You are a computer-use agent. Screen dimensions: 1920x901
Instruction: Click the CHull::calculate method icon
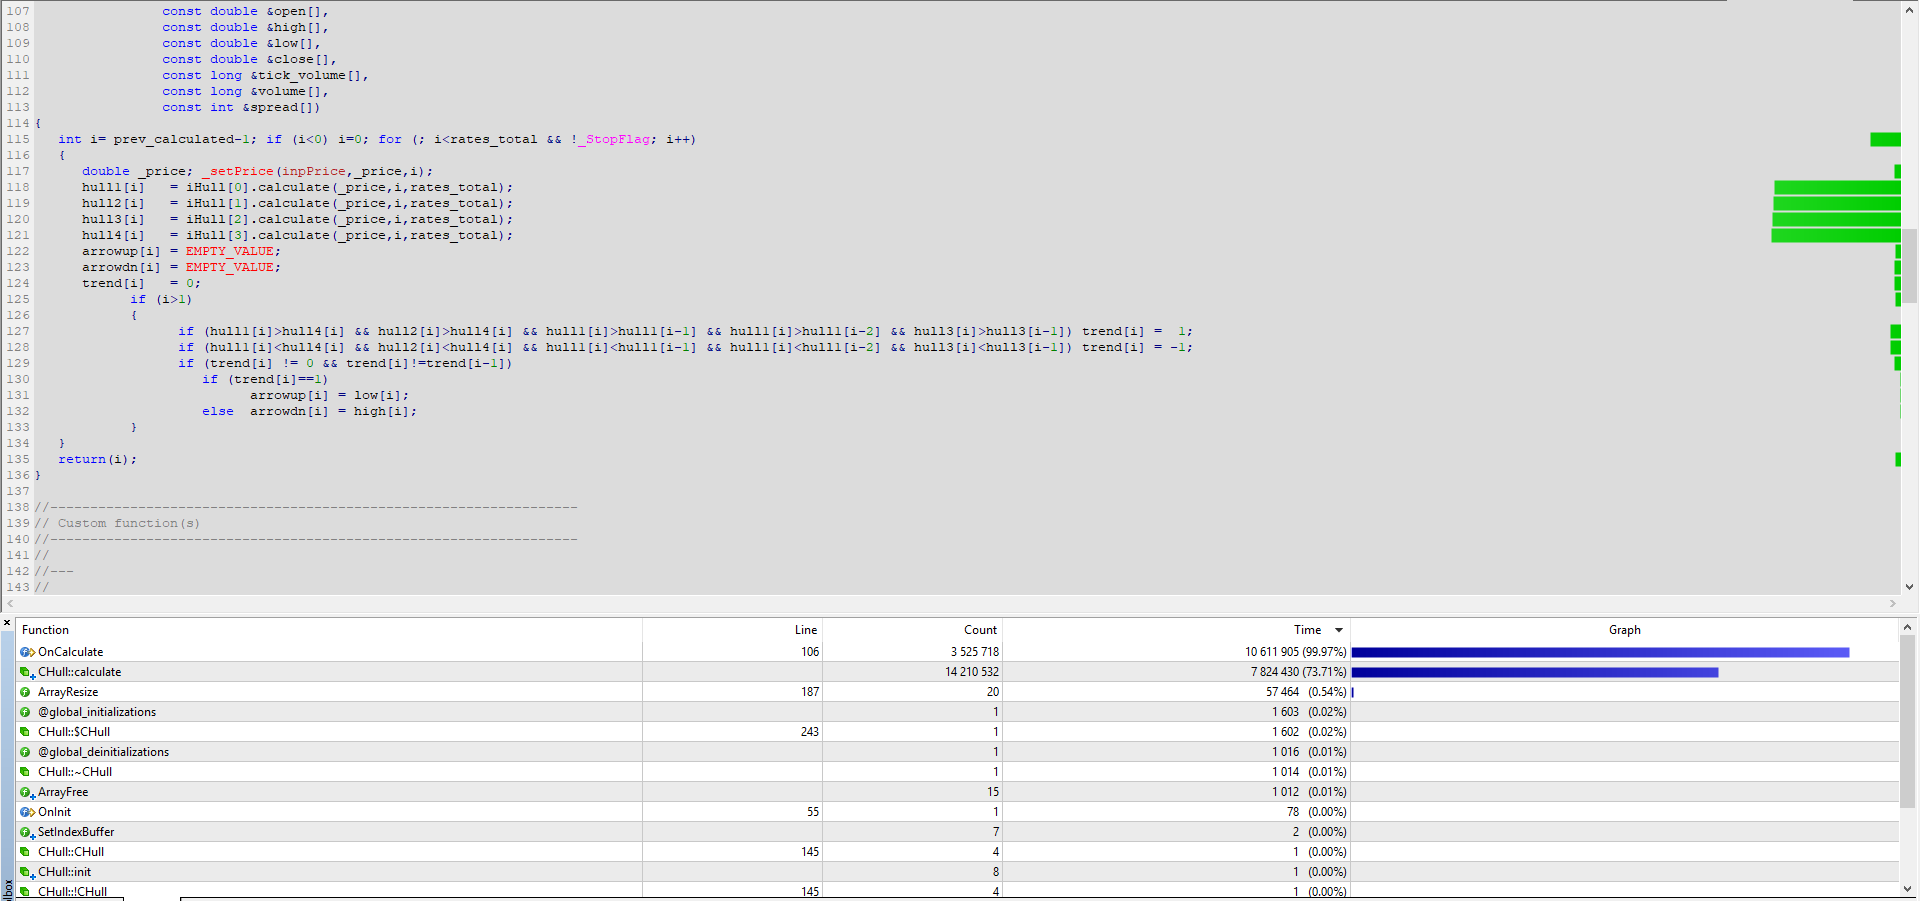(x=27, y=672)
